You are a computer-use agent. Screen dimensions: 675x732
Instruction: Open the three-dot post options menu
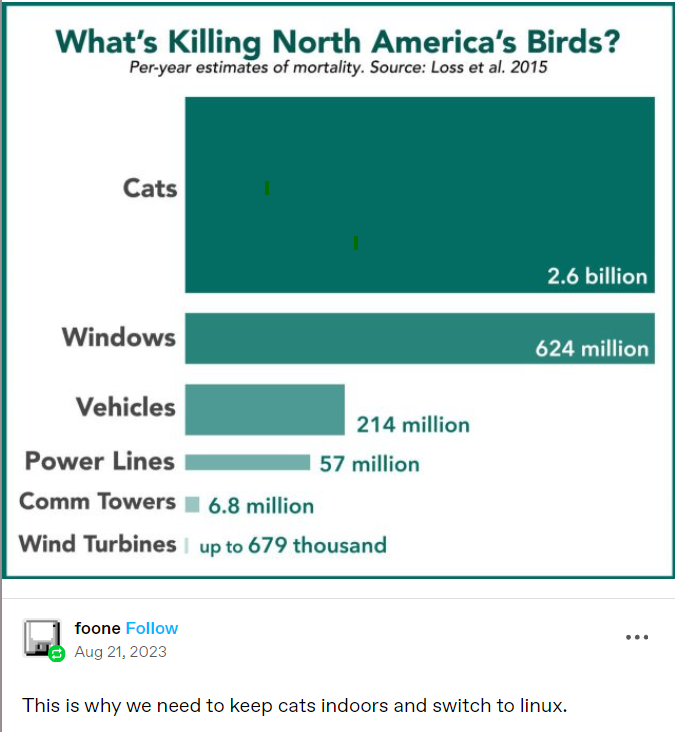tap(637, 637)
